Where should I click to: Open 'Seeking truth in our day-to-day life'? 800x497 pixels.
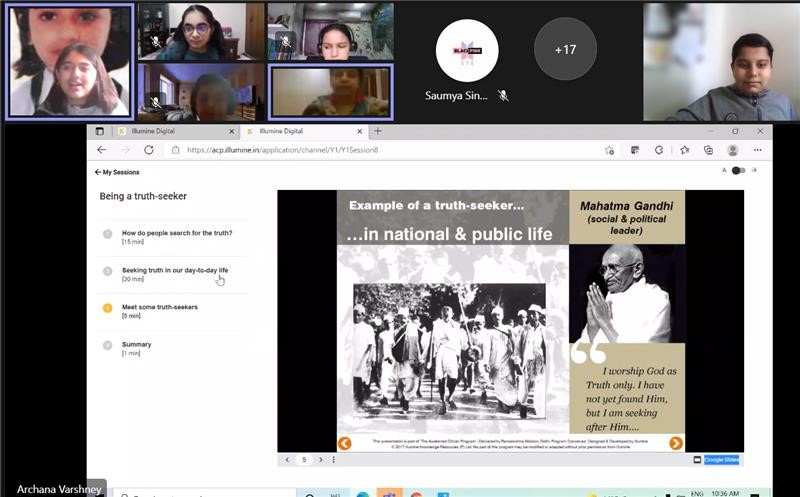click(175, 270)
